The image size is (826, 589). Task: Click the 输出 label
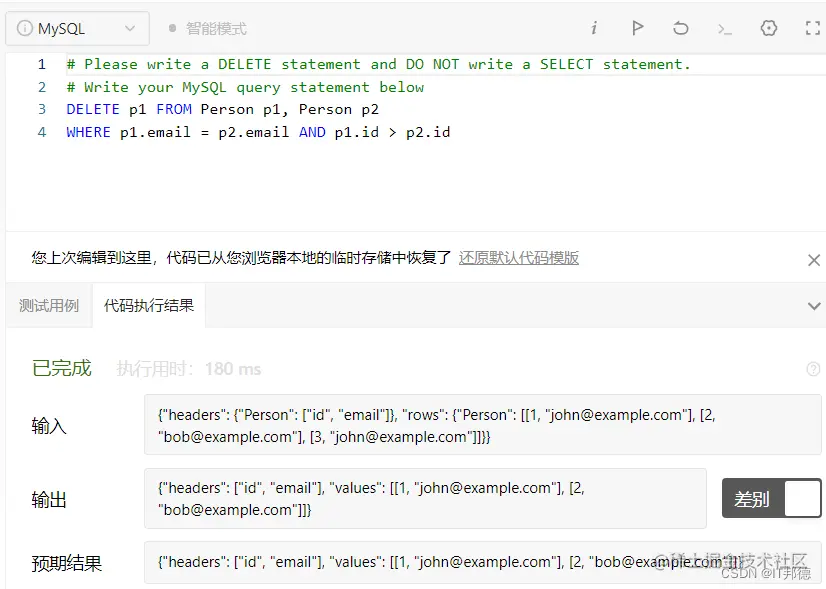click(49, 499)
